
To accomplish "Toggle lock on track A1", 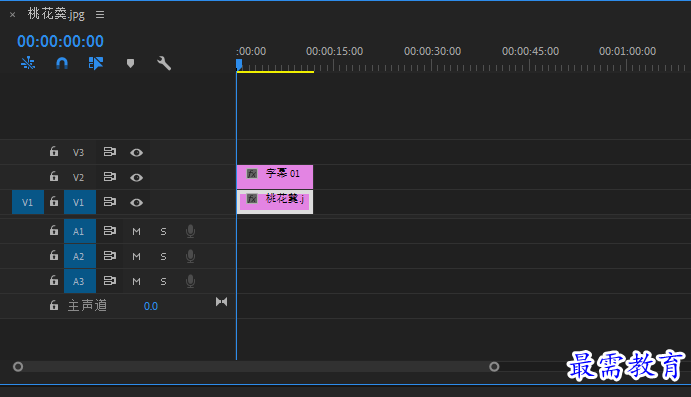I will (54, 230).
